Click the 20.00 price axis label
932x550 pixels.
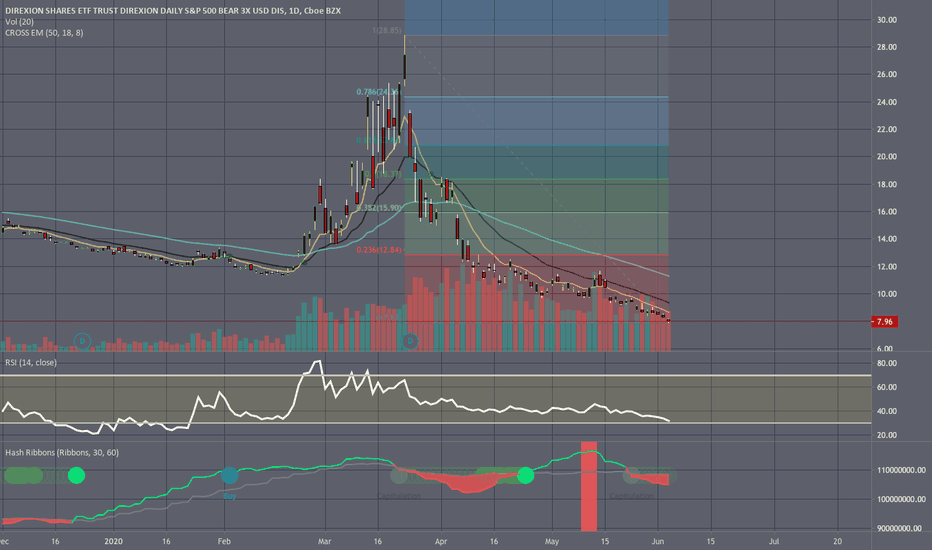tap(887, 156)
